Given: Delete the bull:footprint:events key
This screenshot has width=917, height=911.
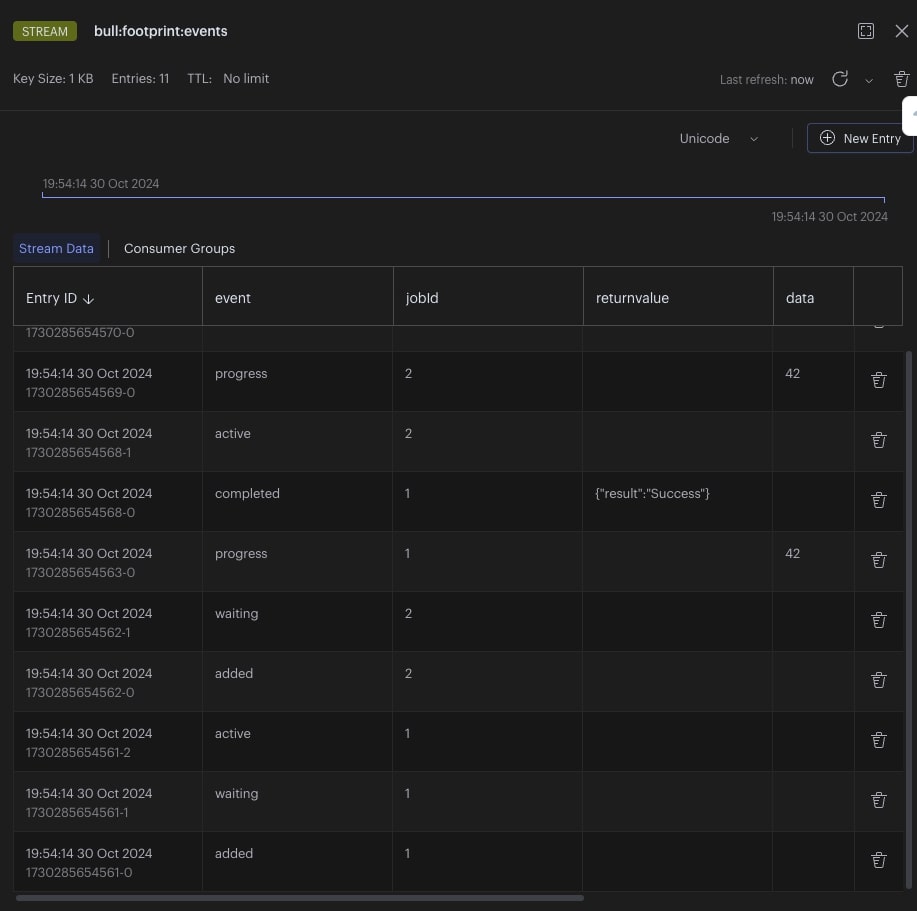Looking at the screenshot, I should 901,79.
